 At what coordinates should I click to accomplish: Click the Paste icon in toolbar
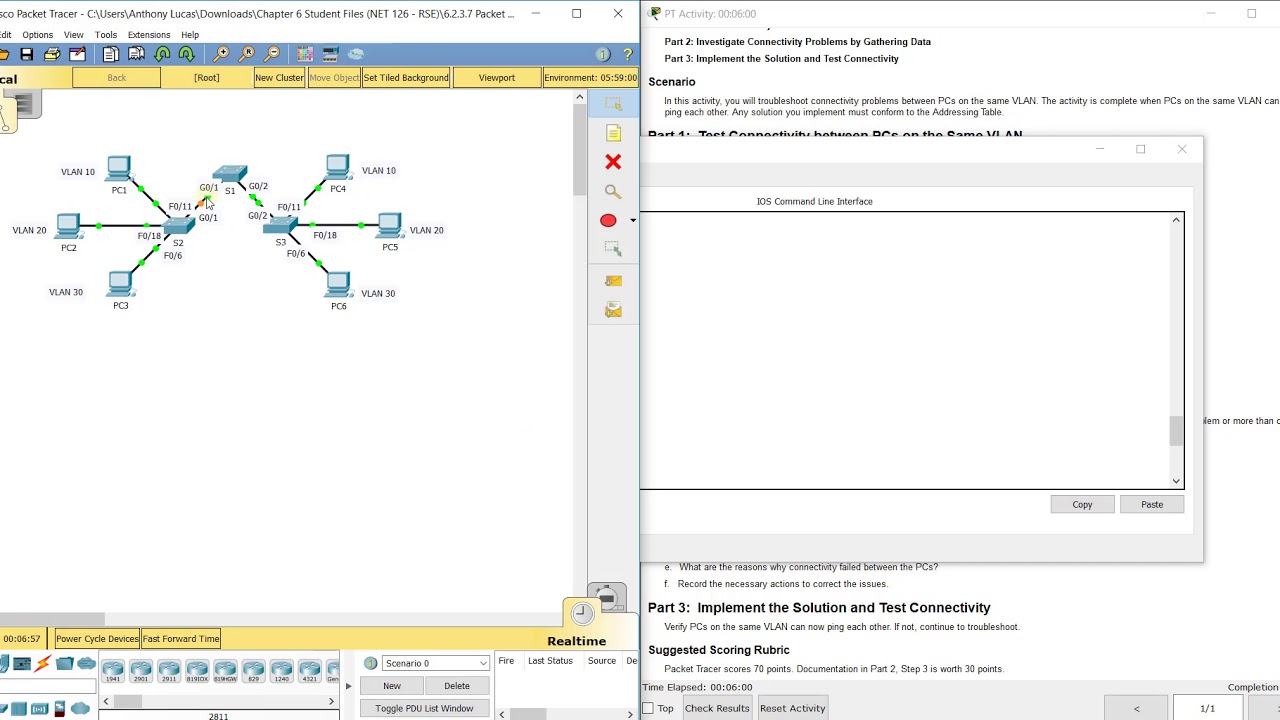click(x=136, y=54)
